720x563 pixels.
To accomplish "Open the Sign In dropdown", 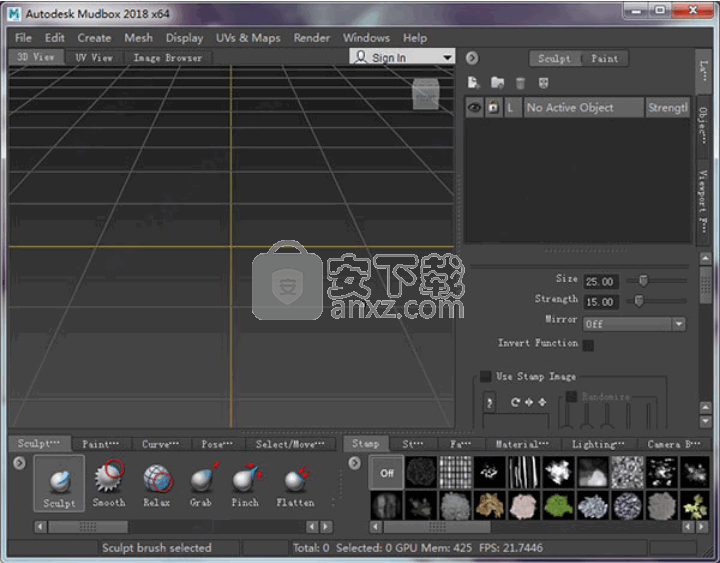I will click(x=402, y=57).
